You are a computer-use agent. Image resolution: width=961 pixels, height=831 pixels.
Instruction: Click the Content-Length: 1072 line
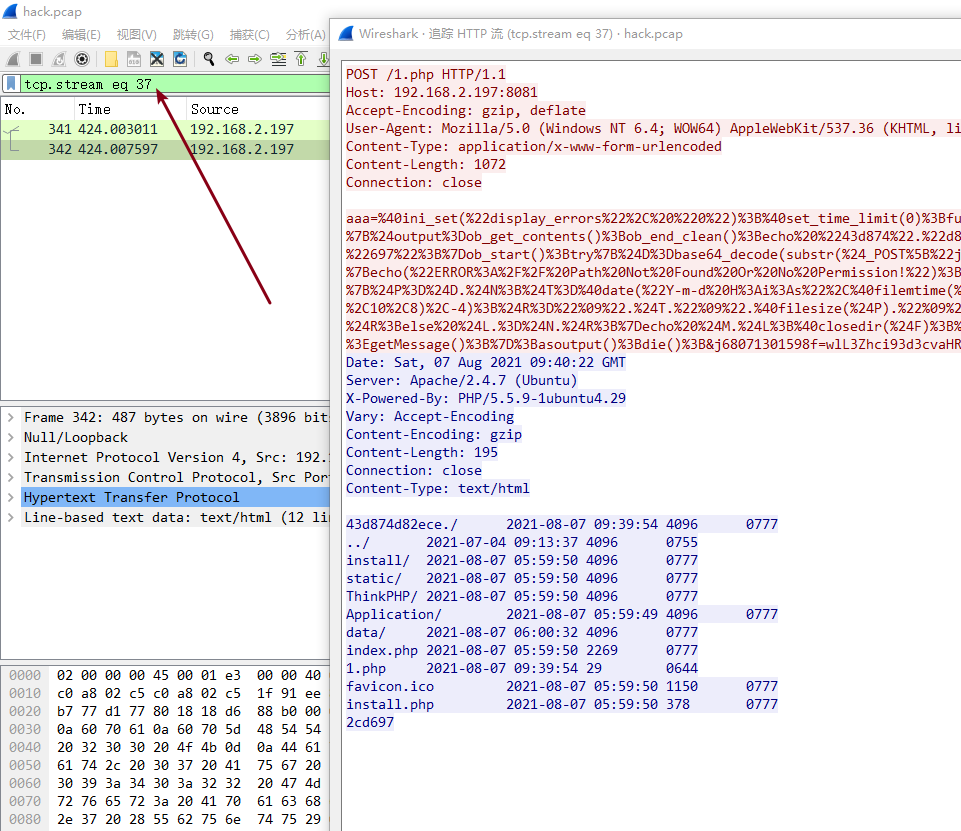[426, 164]
